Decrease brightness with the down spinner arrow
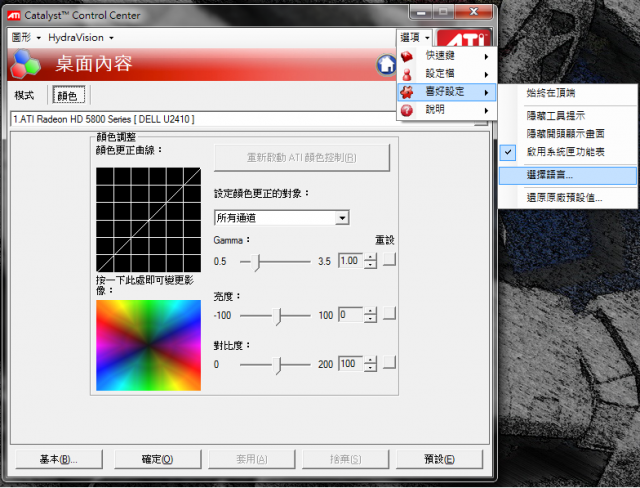Viewport: 640px width, 488px height. (x=370, y=318)
